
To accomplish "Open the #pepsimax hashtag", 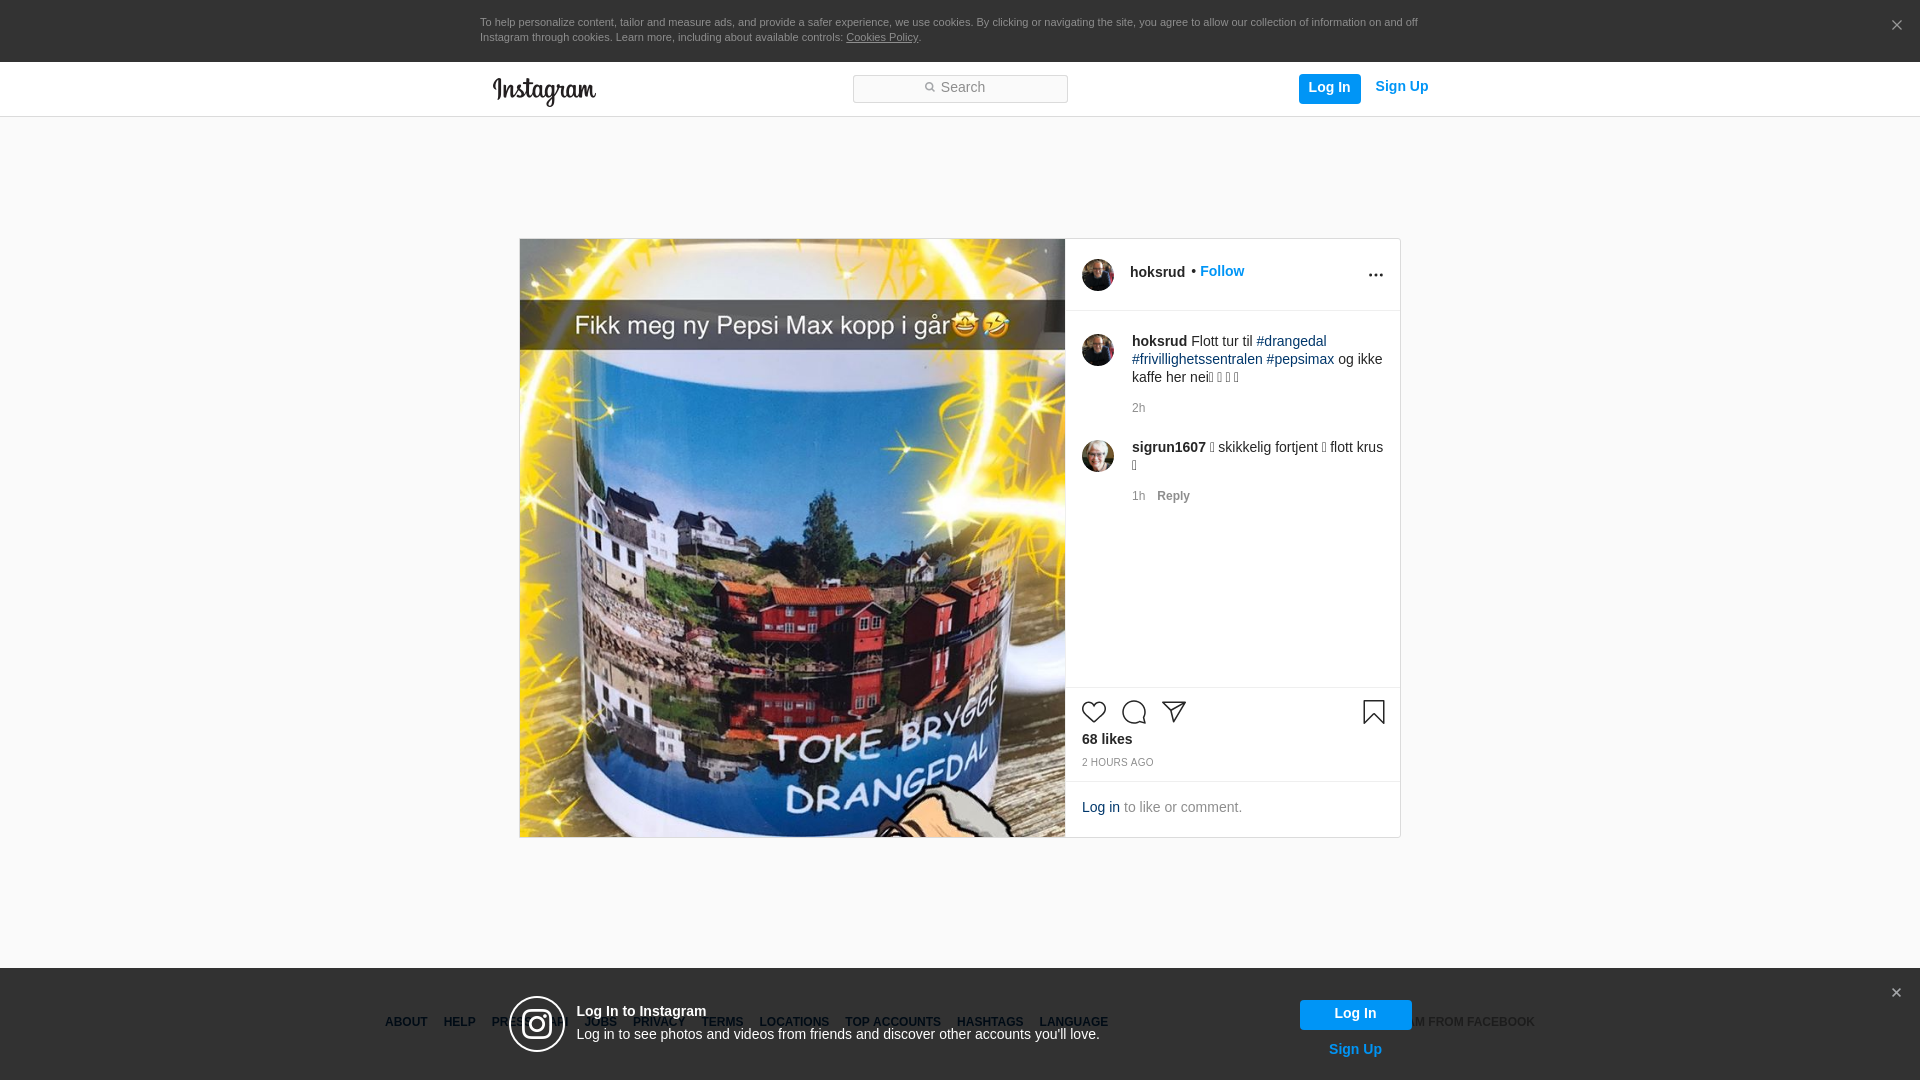I will [1300, 359].
